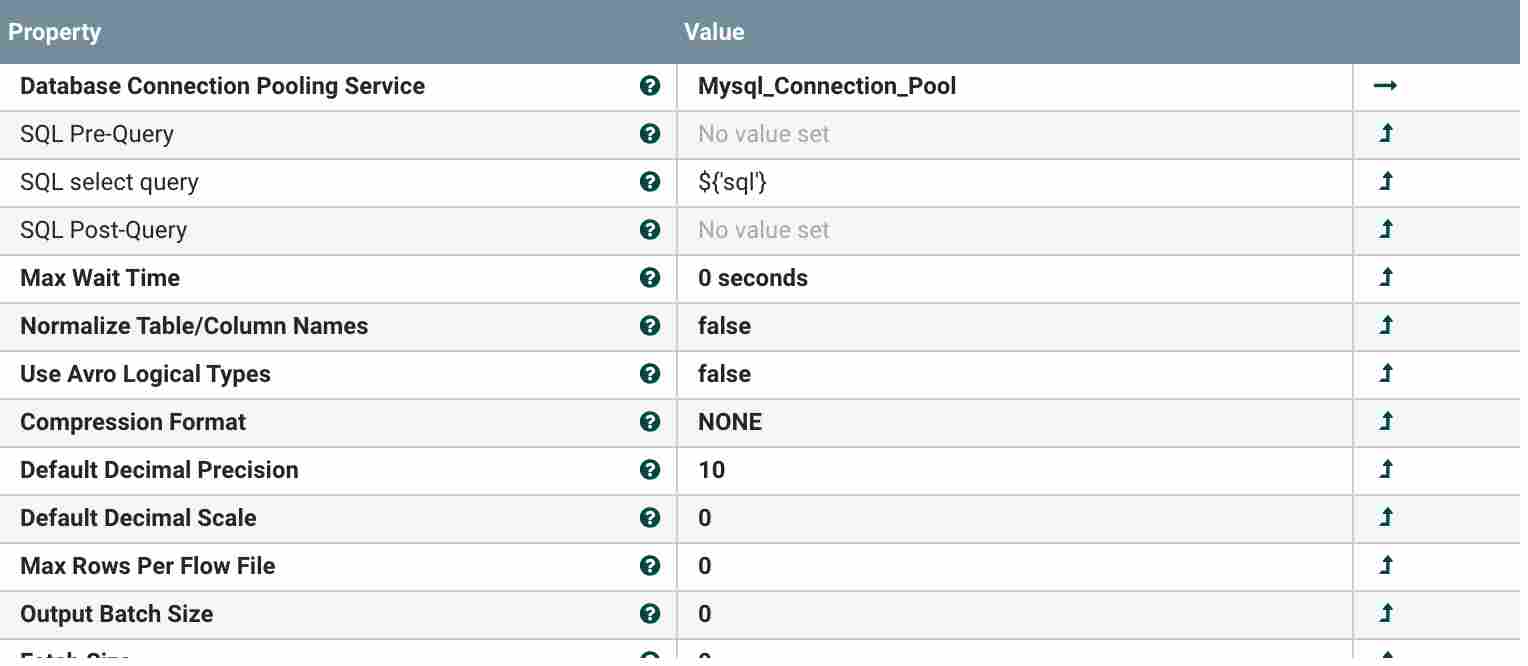Click help icon beside SQL select query

coord(650,182)
